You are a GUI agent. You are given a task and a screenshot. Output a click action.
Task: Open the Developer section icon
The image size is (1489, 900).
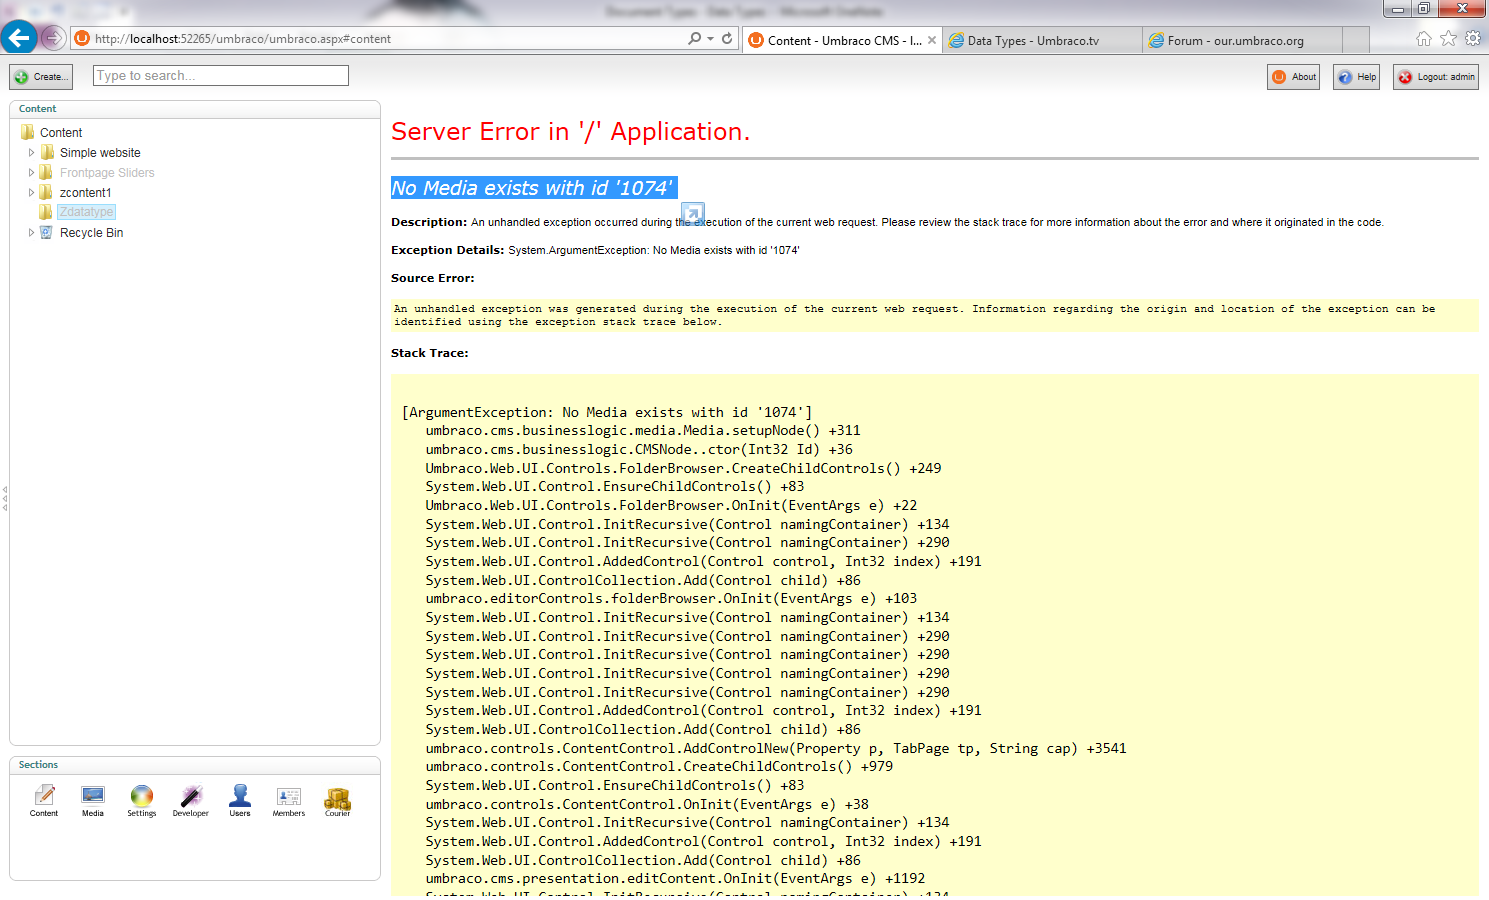click(x=190, y=797)
